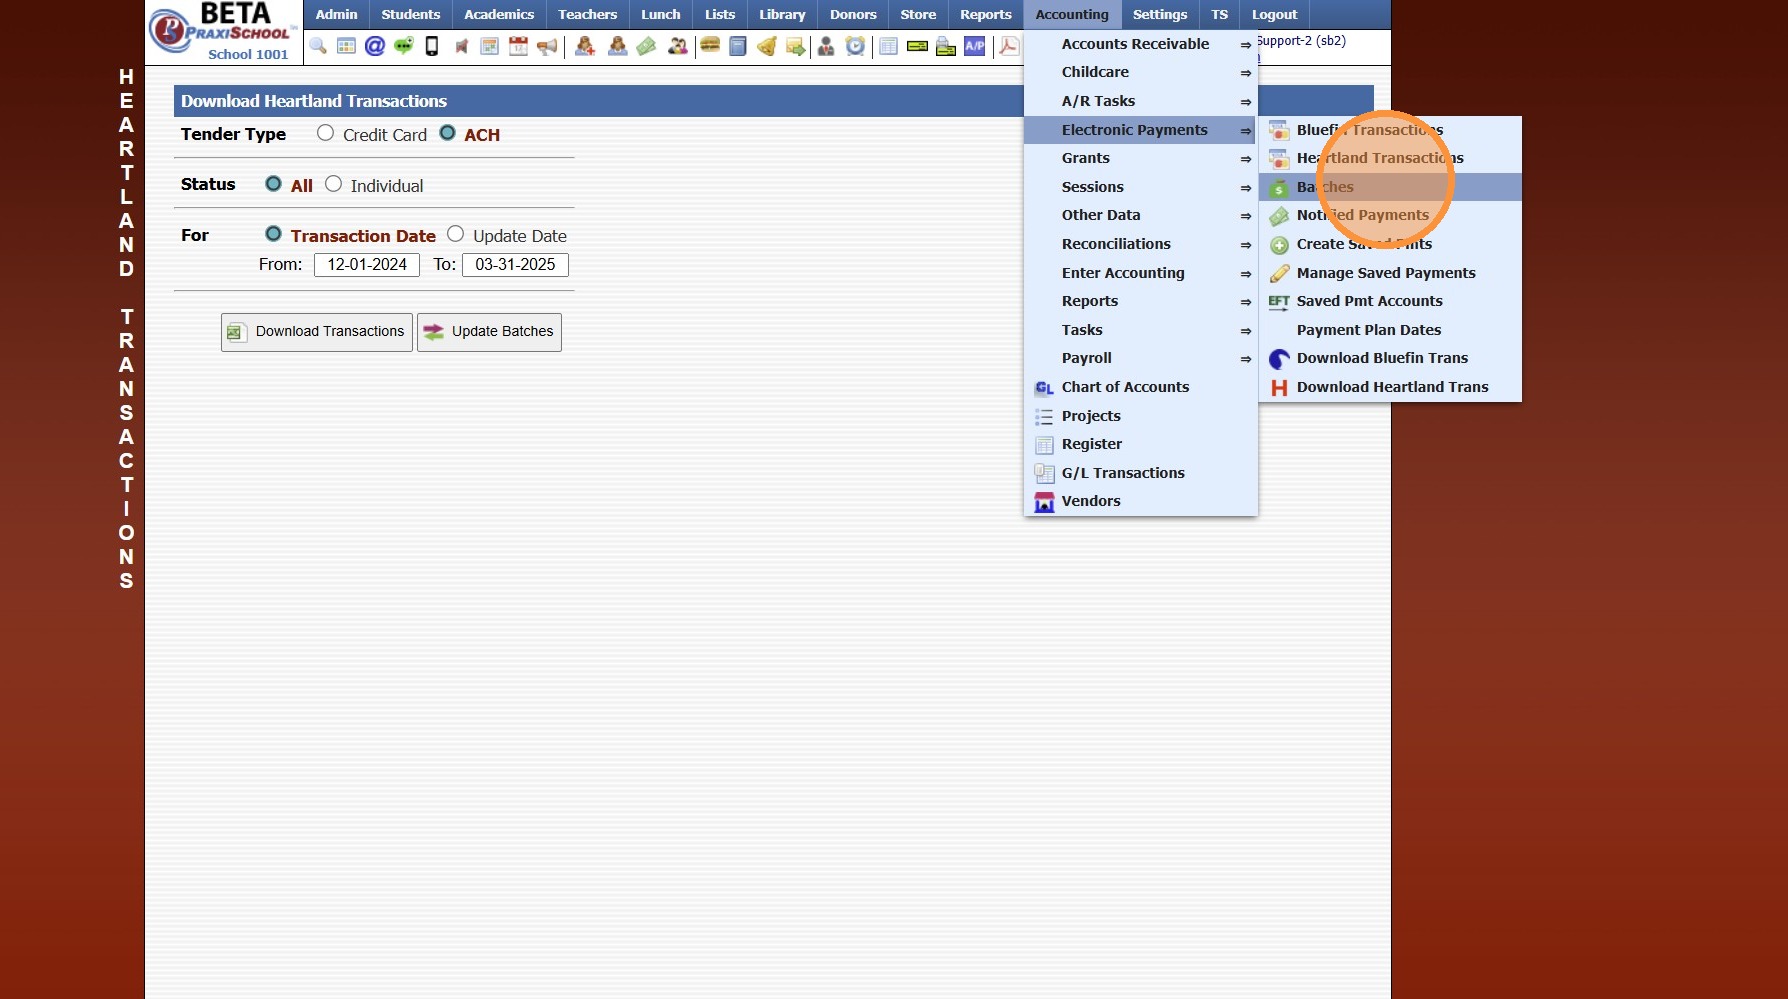
Task: Choose the Individual status option
Action: pyautogui.click(x=333, y=184)
